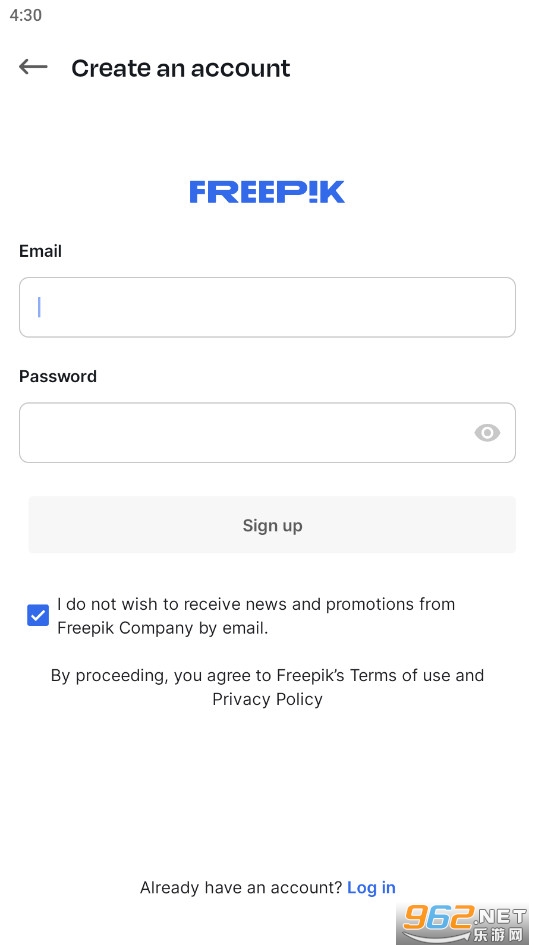
Task: Tap the Create an account title
Action: pos(181,68)
